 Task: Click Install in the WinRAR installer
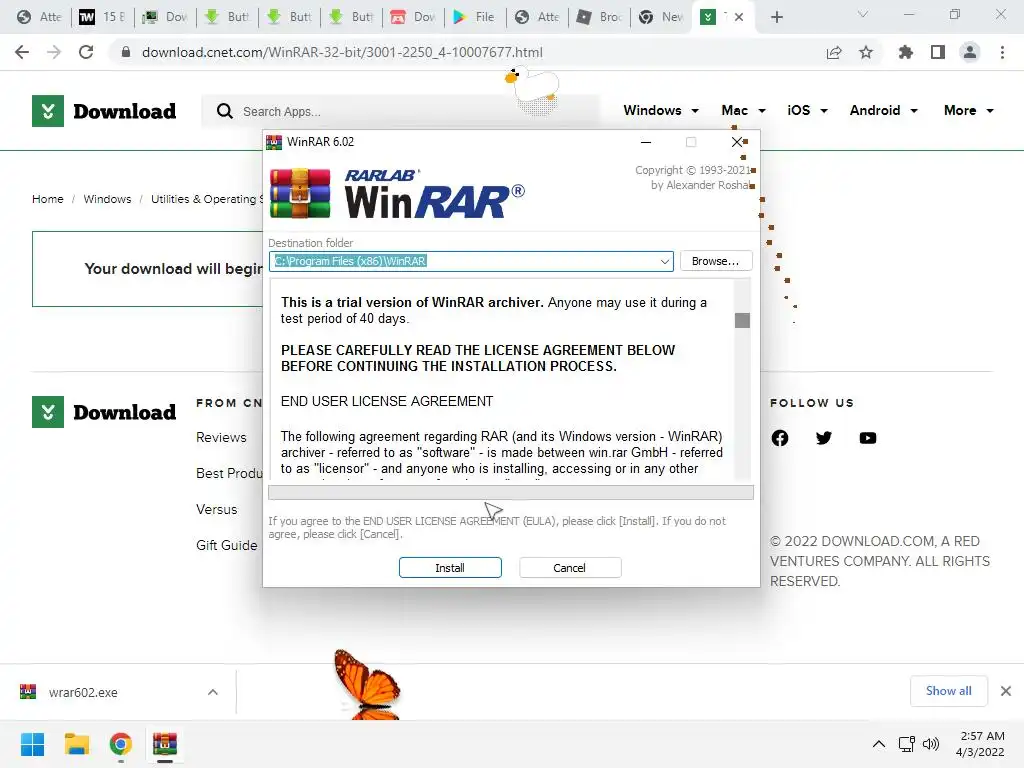[450, 568]
